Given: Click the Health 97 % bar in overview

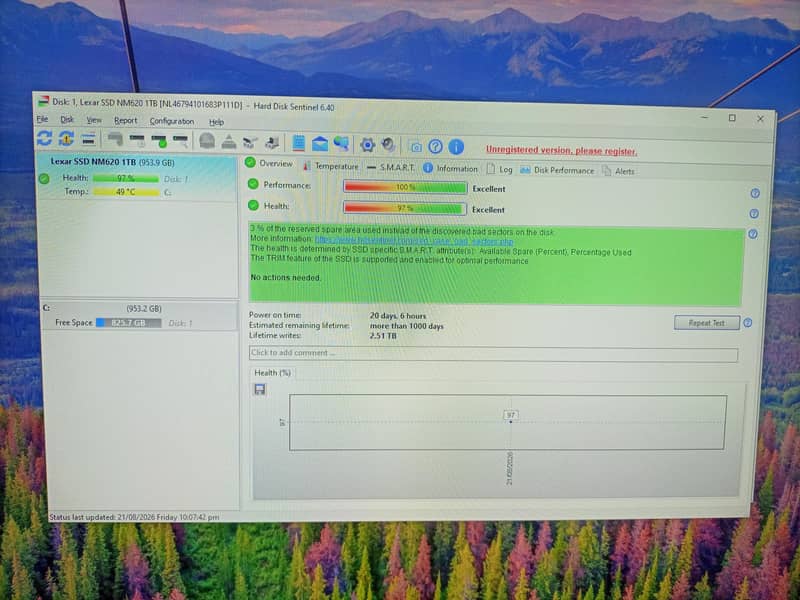Looking at the screenshot, I should tap(405, 208).
